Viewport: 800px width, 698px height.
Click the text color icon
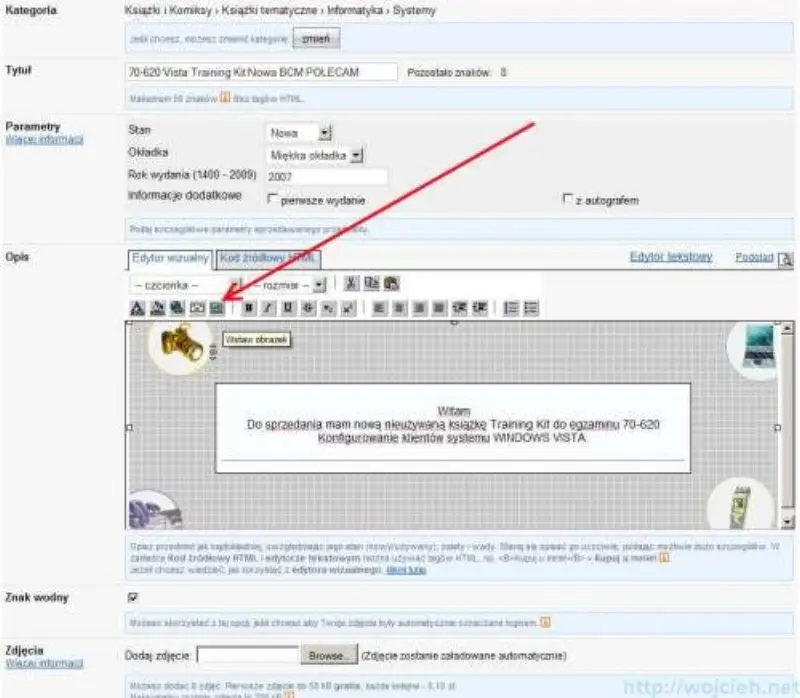pos(138,308)
